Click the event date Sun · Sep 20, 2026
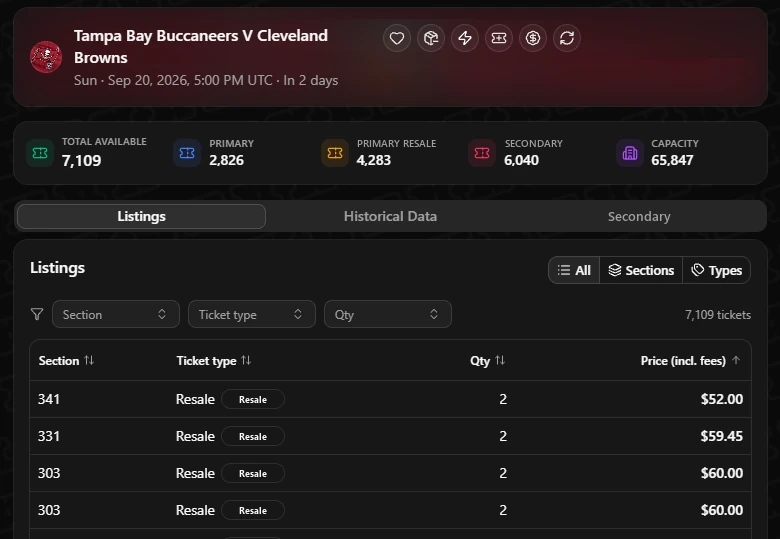Viewport: 780px width, 539px height. [x=206, y=81]
